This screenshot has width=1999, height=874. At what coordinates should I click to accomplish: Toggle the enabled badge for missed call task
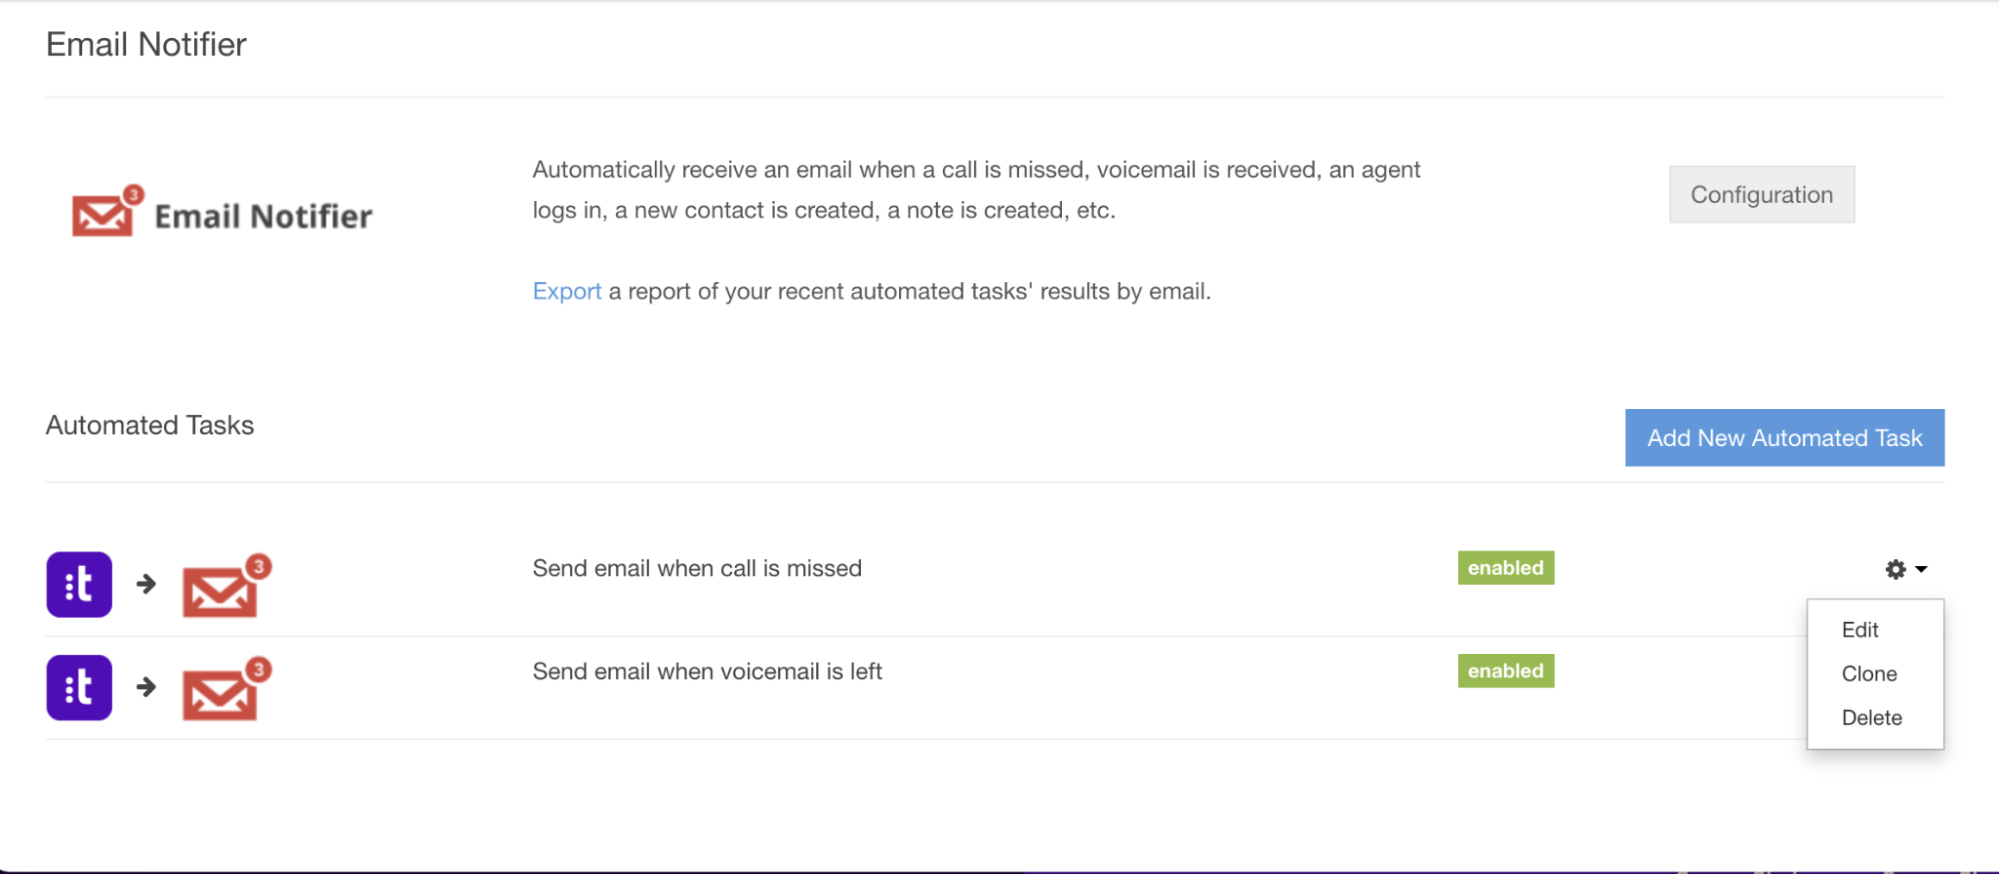pyautogui.click(x=1505, y=568)
